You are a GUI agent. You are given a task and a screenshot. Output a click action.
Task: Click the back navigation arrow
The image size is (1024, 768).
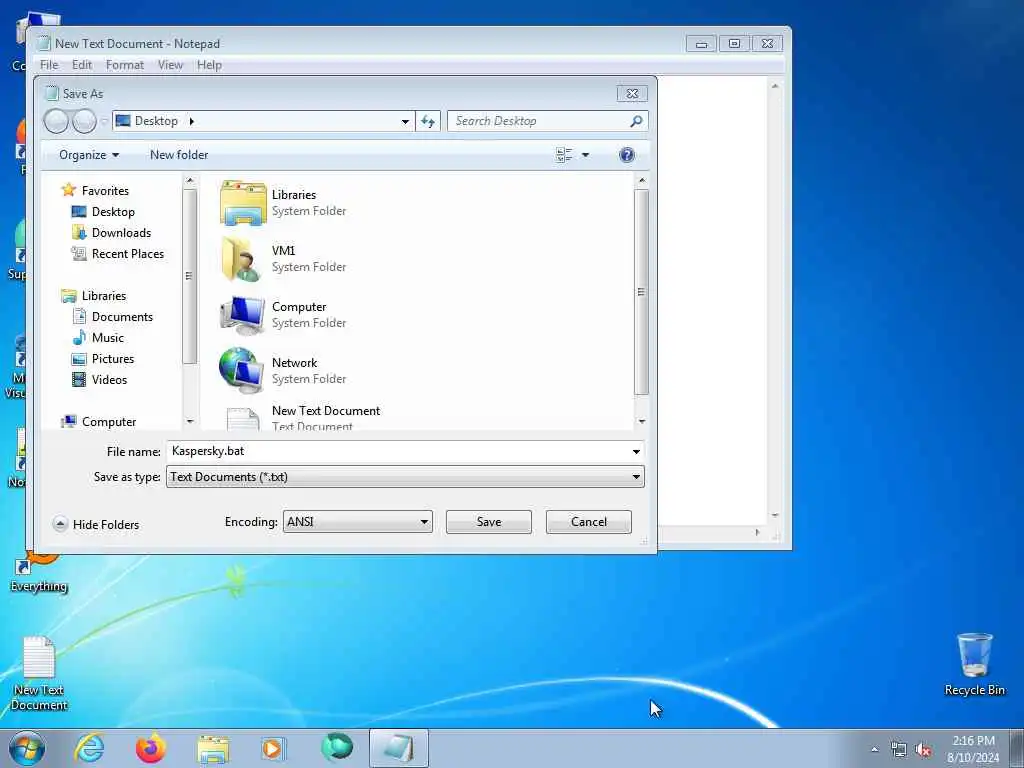pyautogui.click(x=56, y=121)
